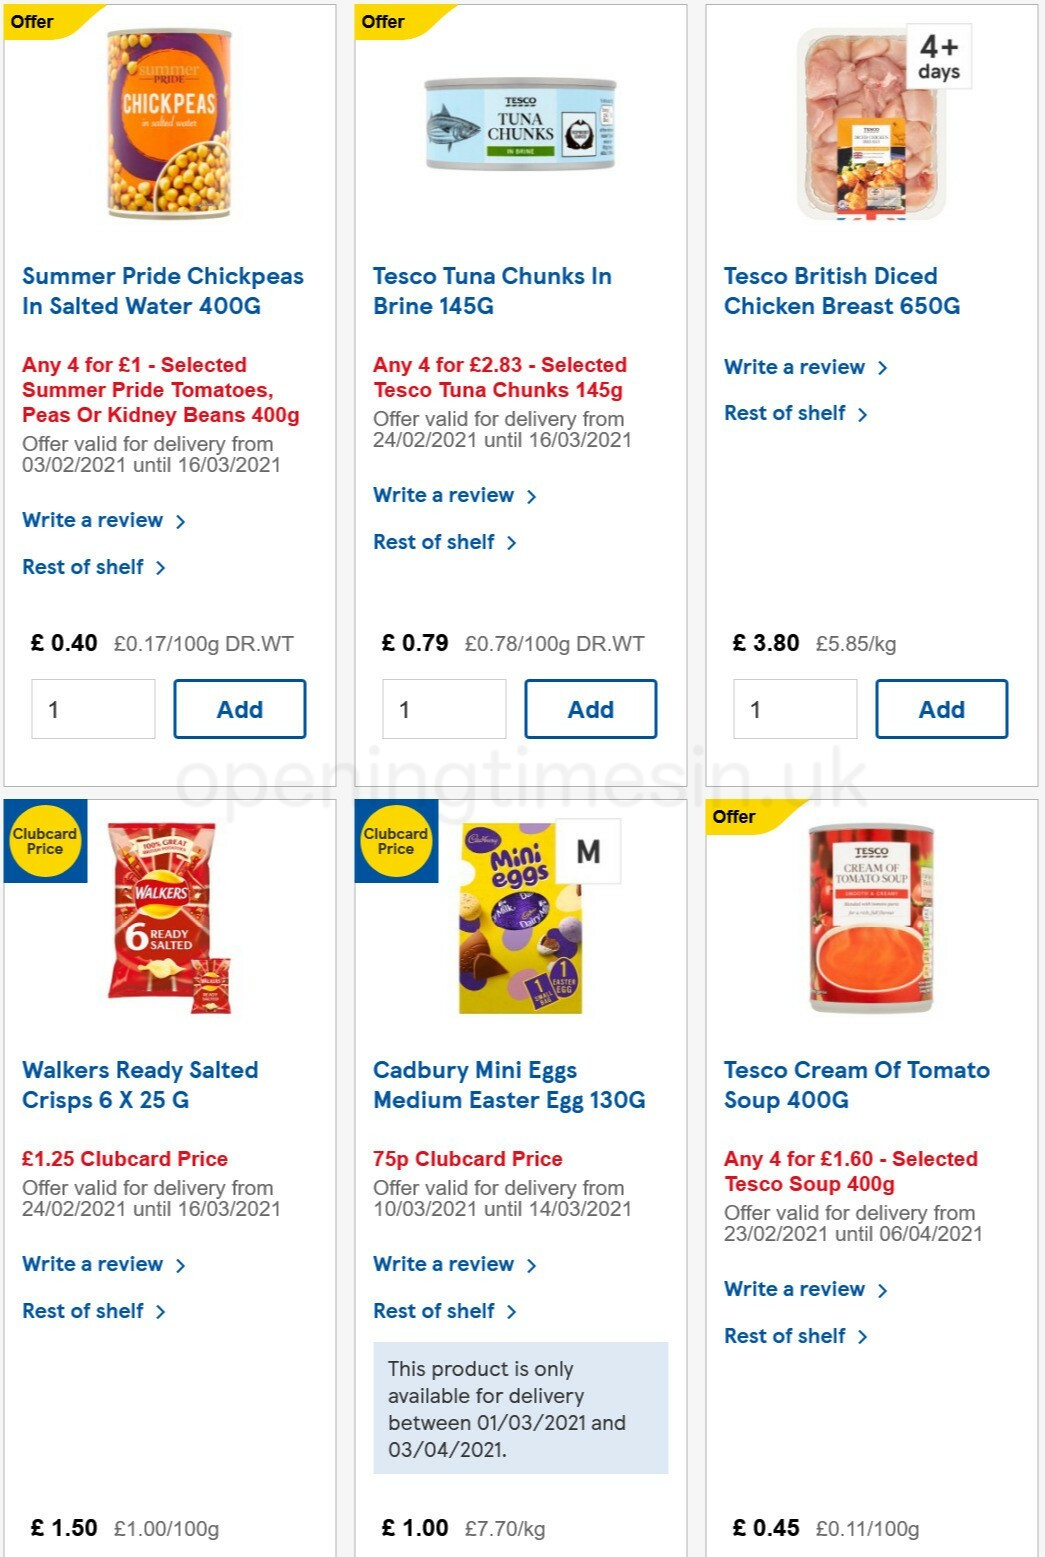Add Tesco Tuna Chunks In Brine to basket

(591, 708)
